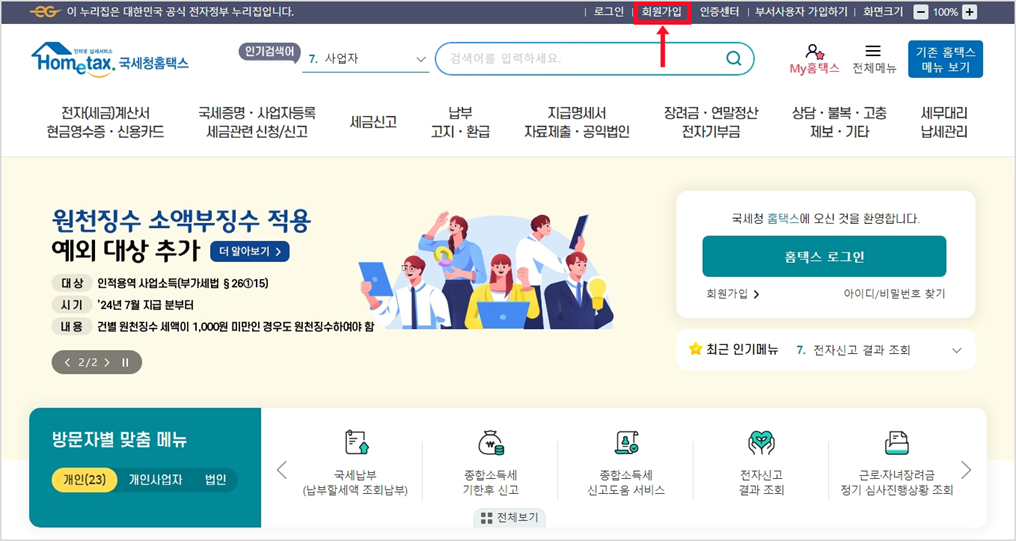
Task: Go to previous banner slide
Action: tap(67, 363)
